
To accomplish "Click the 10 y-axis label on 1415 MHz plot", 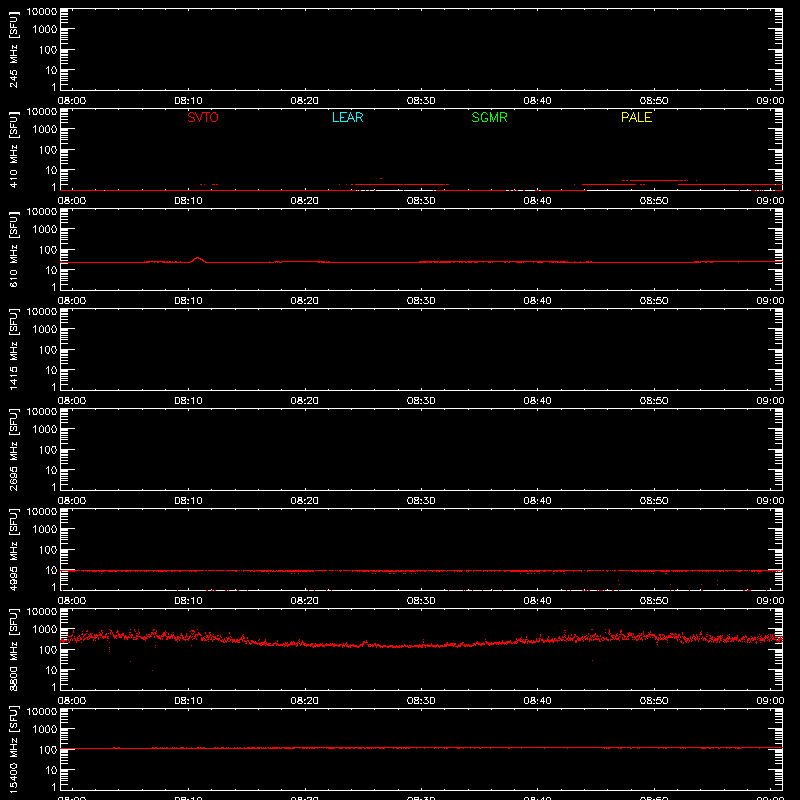I will (x=51, y=370).
